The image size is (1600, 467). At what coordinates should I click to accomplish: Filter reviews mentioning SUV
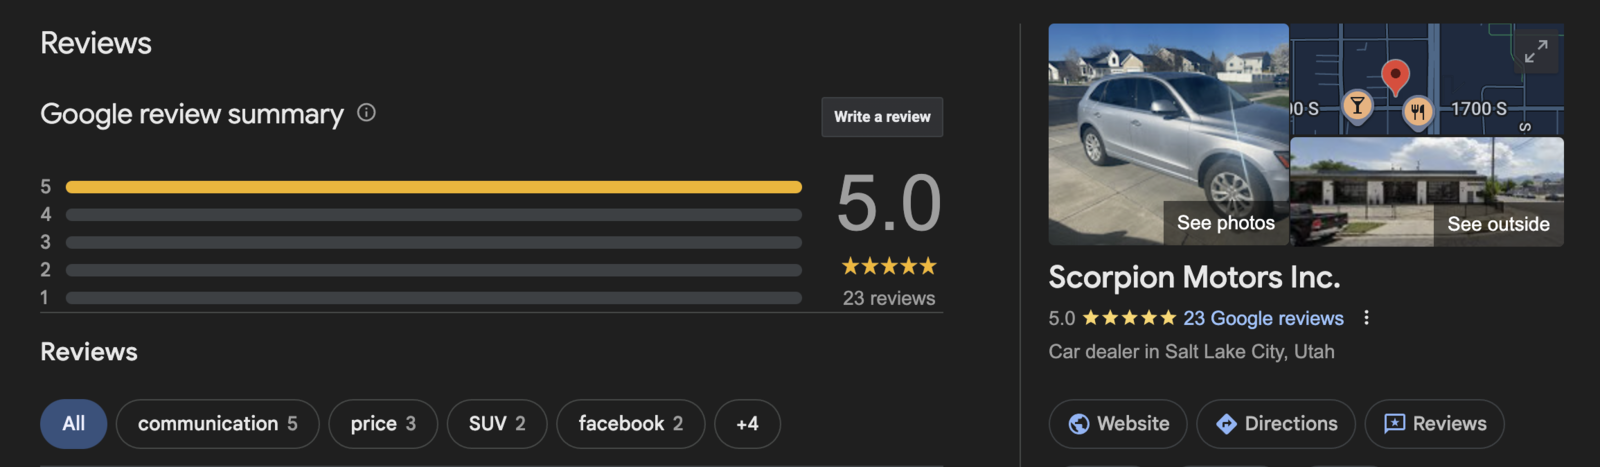497,424
